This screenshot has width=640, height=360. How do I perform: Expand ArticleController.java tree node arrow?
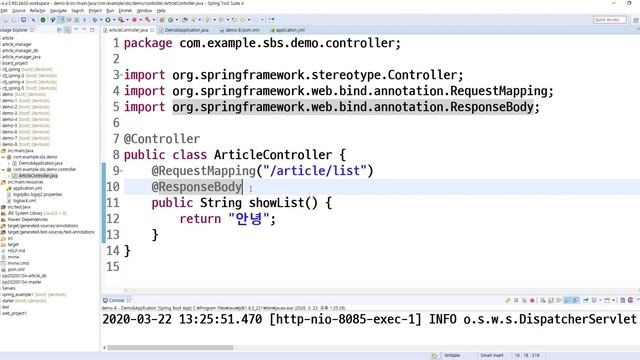9,176
